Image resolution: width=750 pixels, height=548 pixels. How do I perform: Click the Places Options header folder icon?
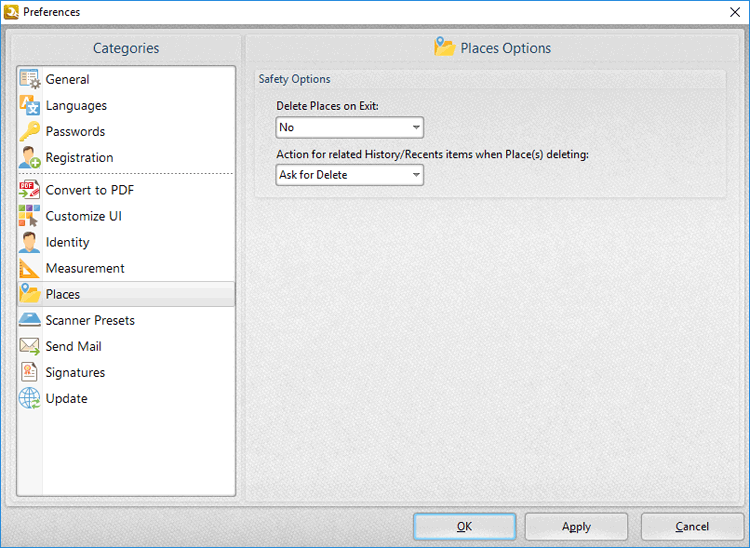[444, 47]
